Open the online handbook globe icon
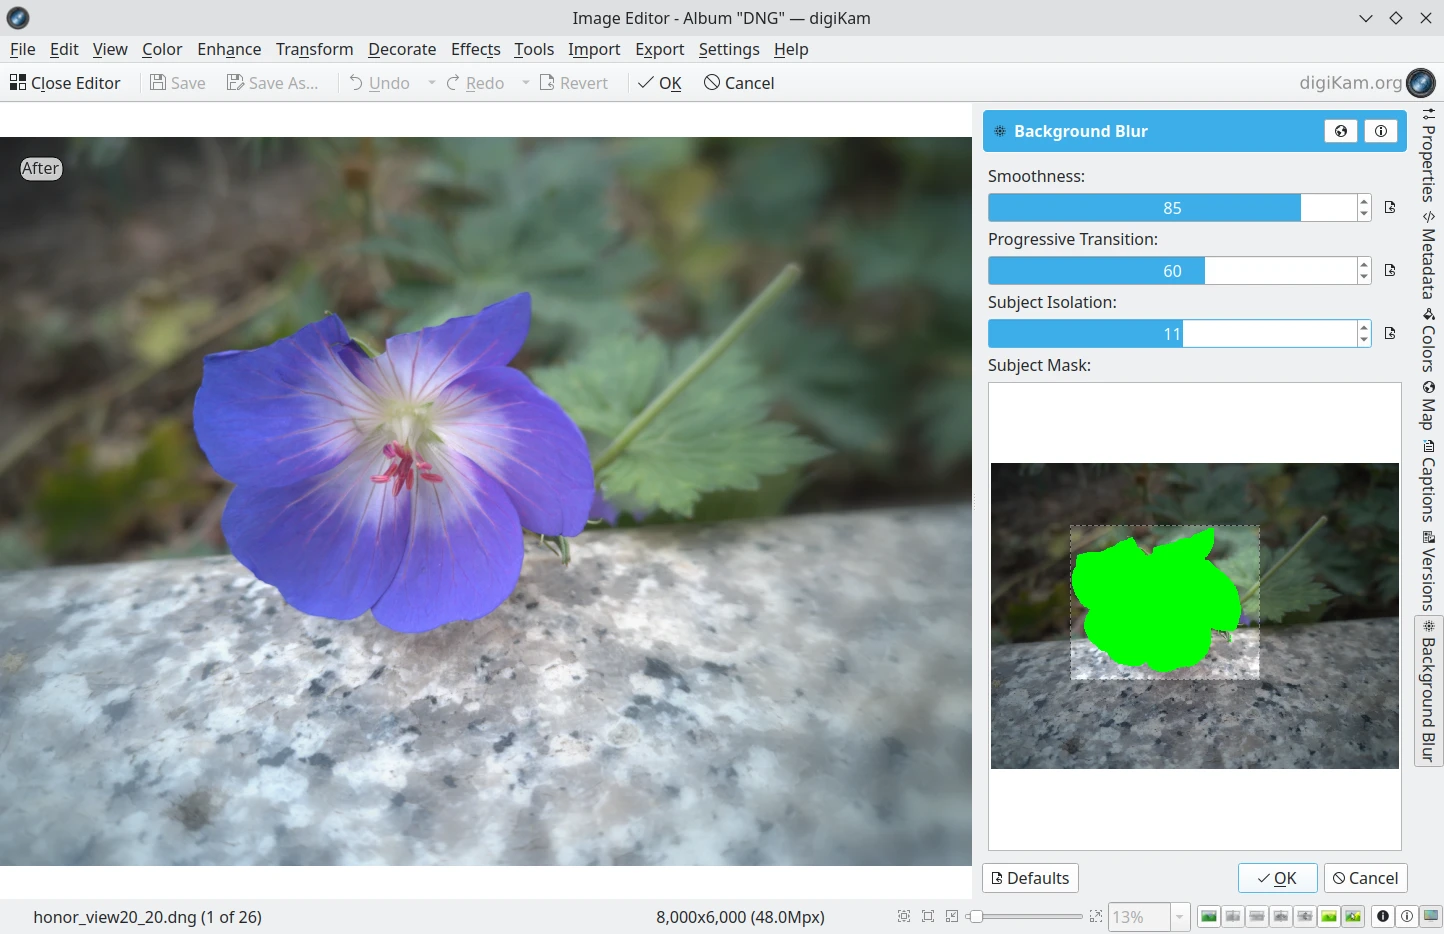The width and height of the screenshot is (1444, 934). click(x=1340, y=131)
